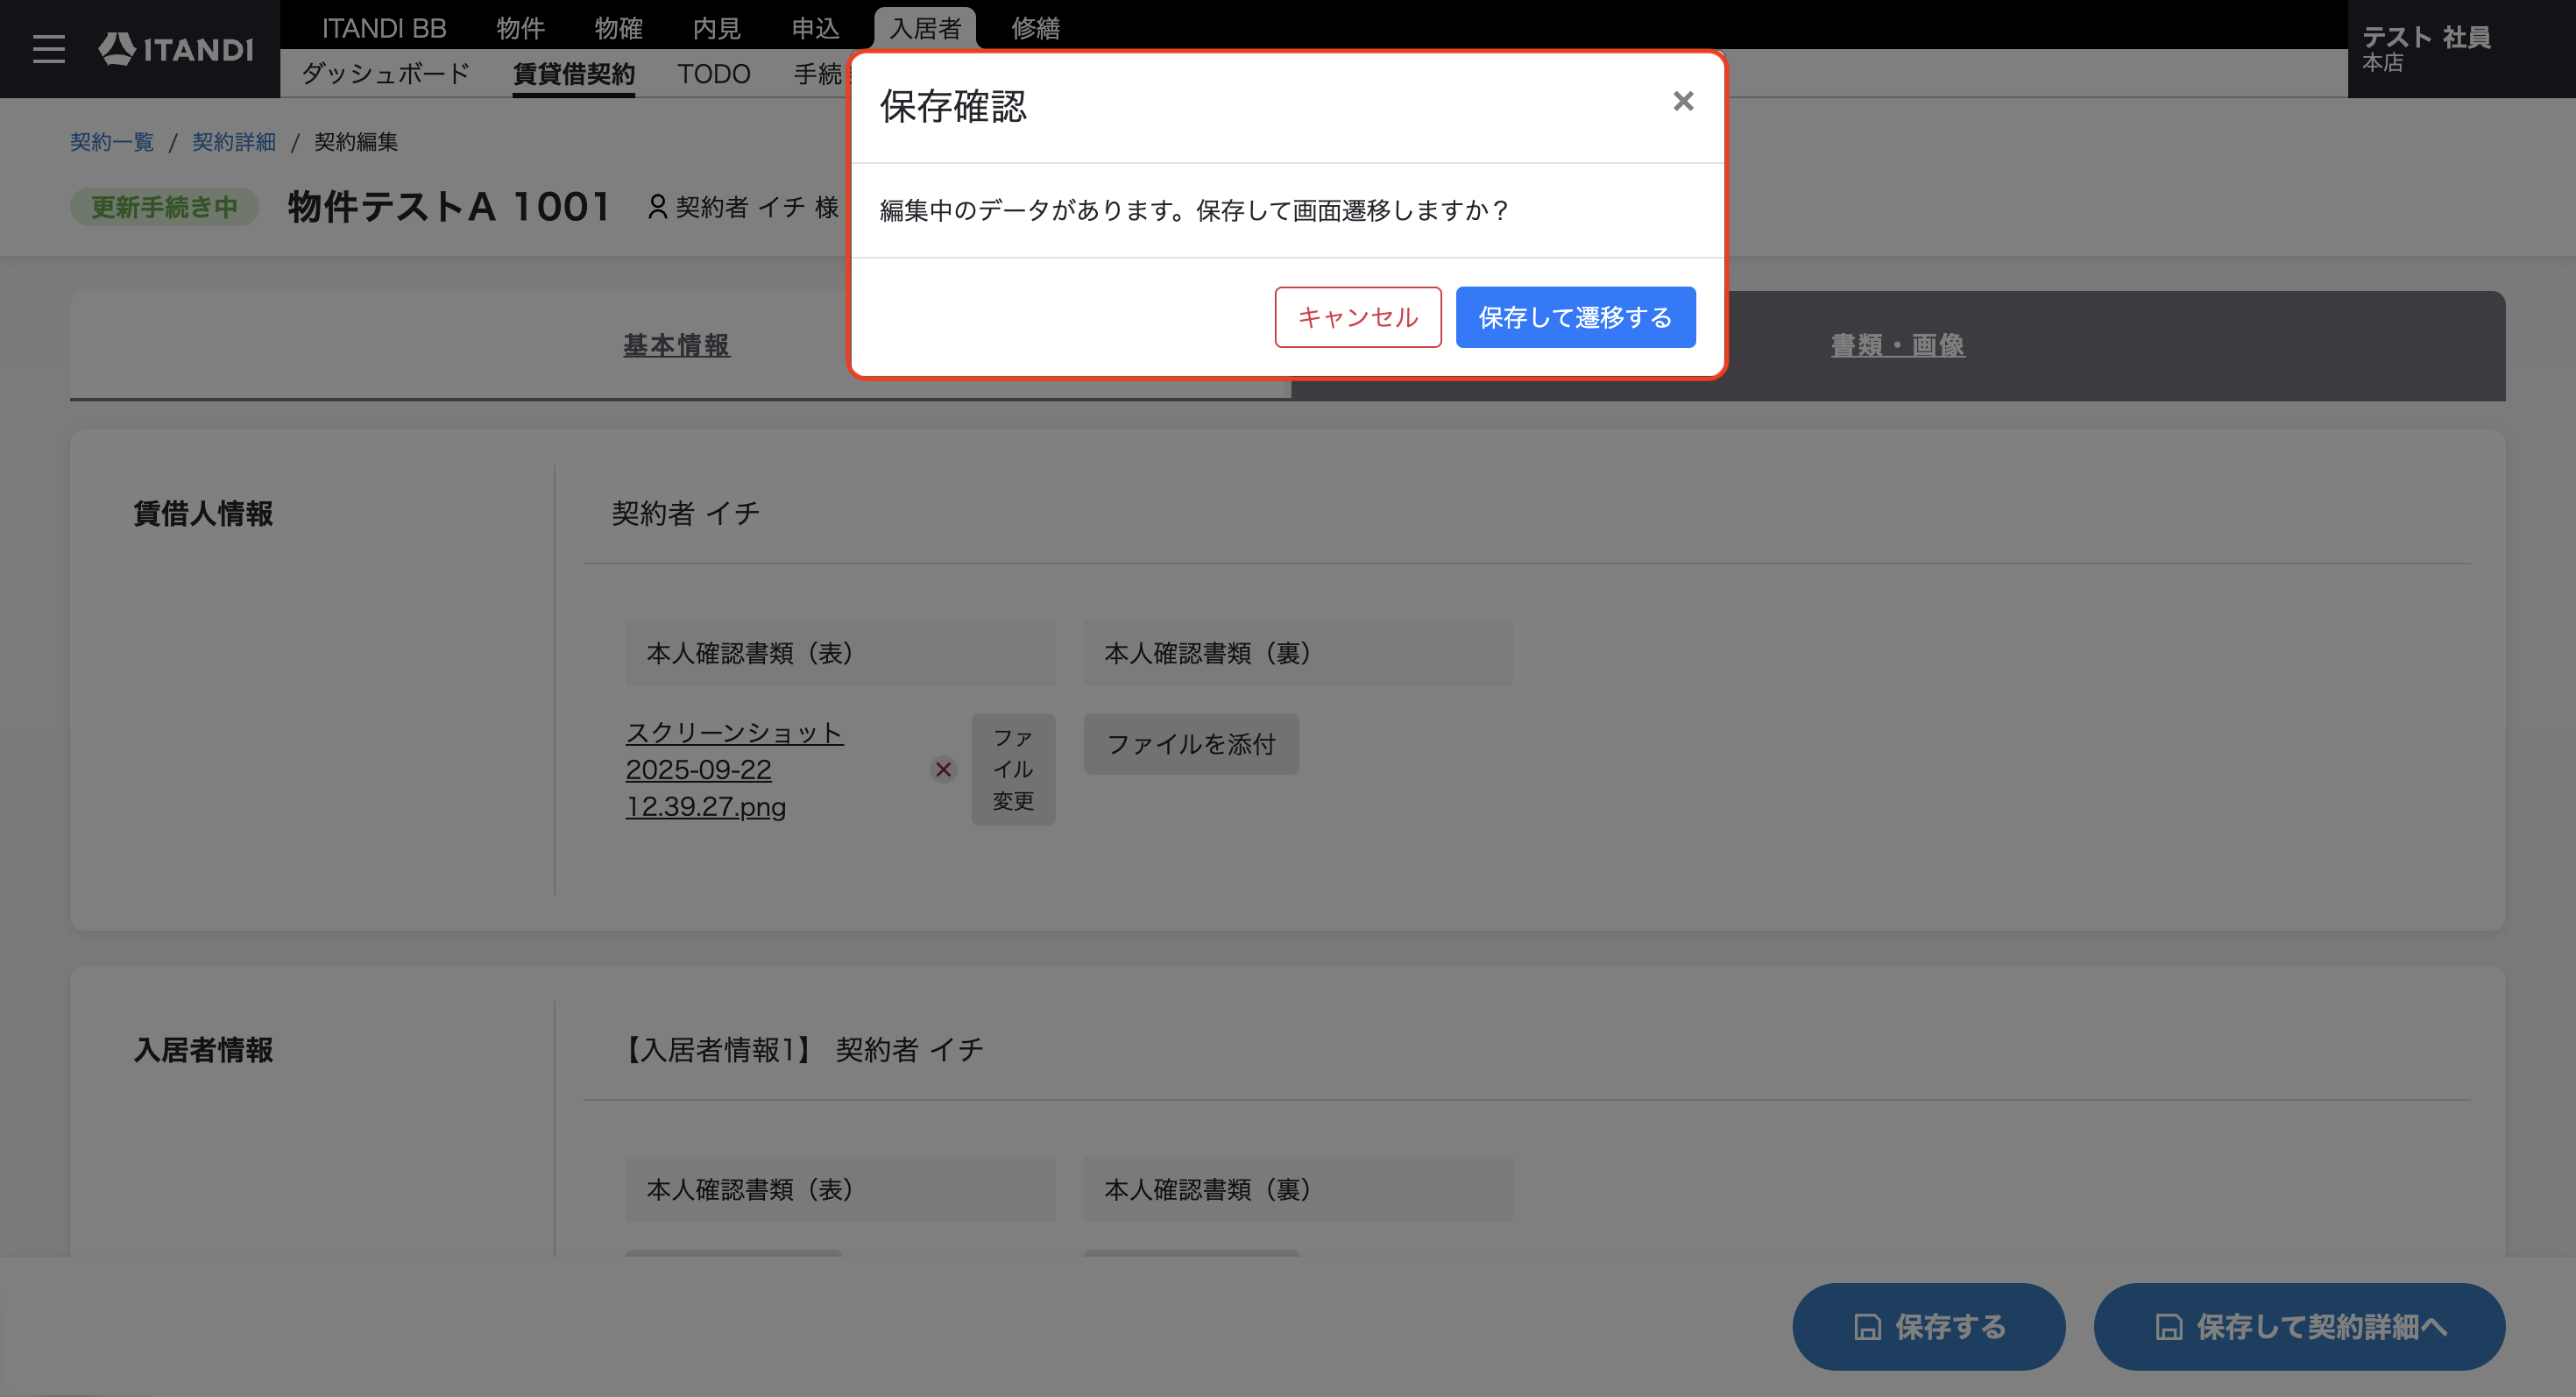Viewport: 2576px width, 1397px height.
Task: Click 本人確認書類（表） label in 入居者情報
Action: tap(840, 1189)
